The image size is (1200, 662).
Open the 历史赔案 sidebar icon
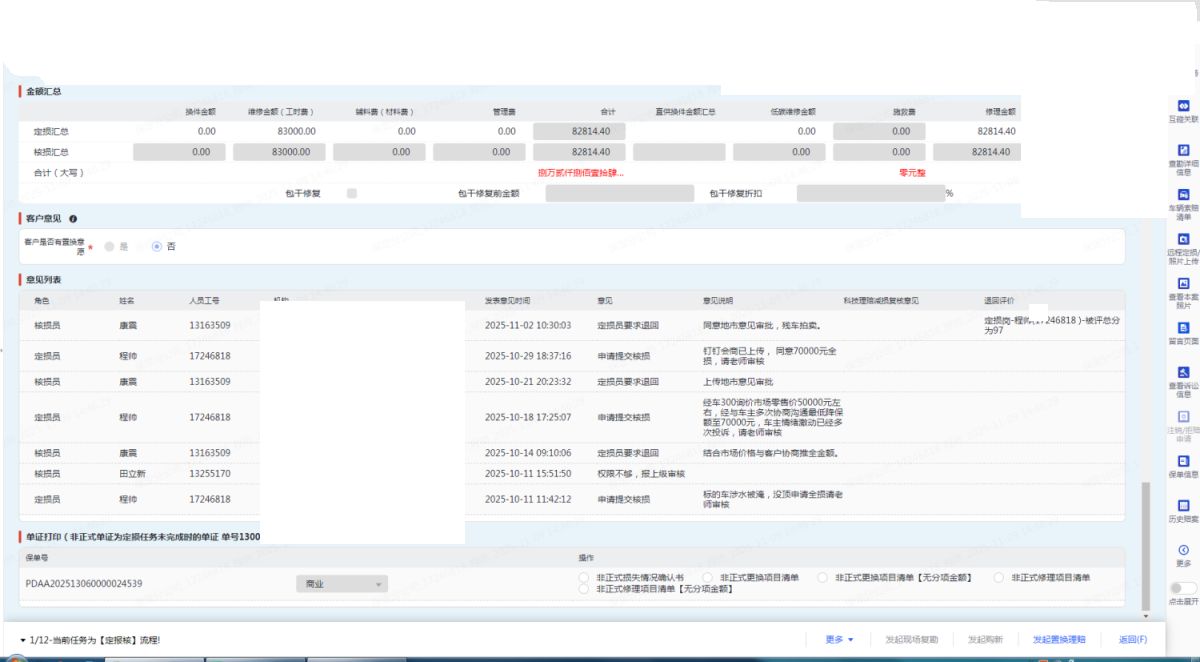[x=1183, y=506]
